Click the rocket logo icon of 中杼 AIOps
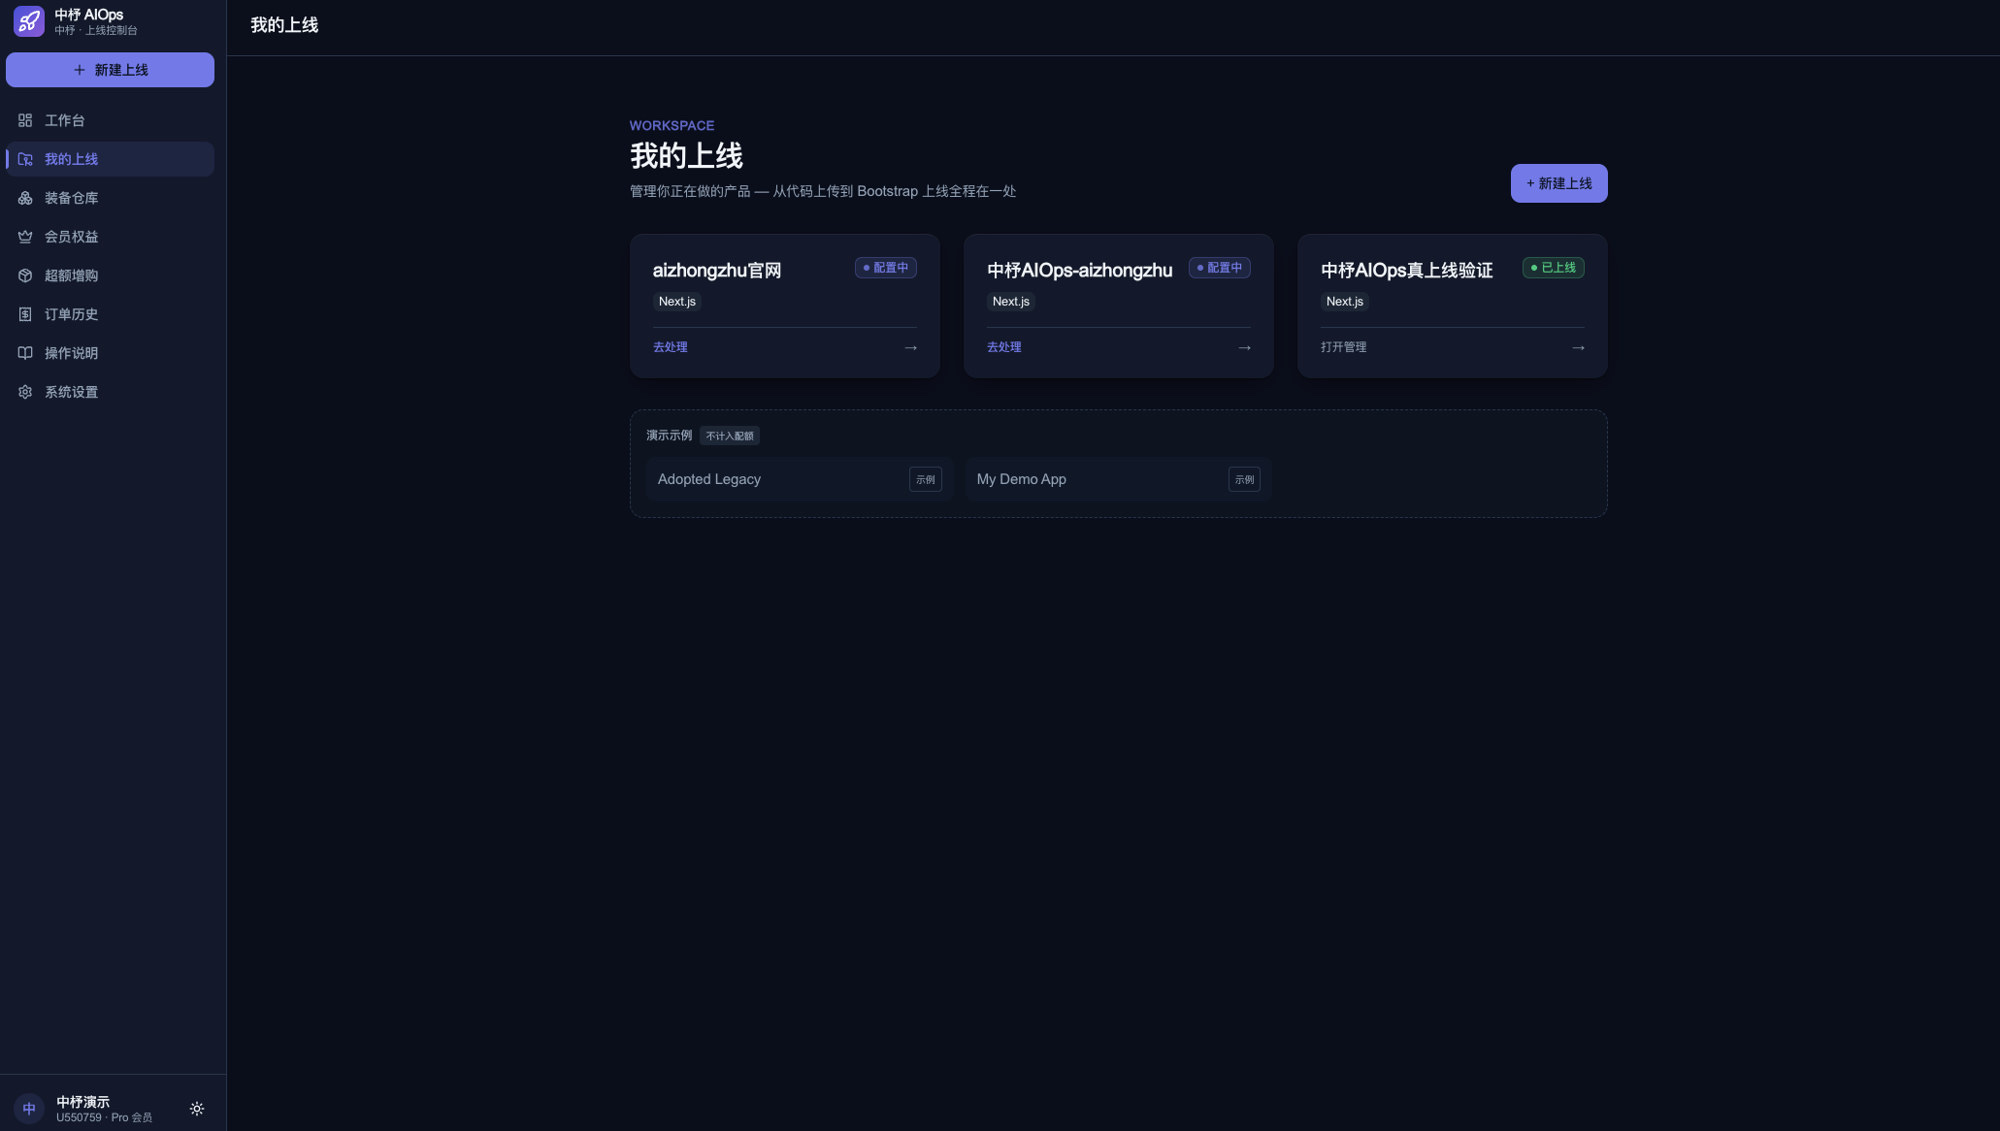The height and width of the screenshot is (1131, 2000). point(29,21)
